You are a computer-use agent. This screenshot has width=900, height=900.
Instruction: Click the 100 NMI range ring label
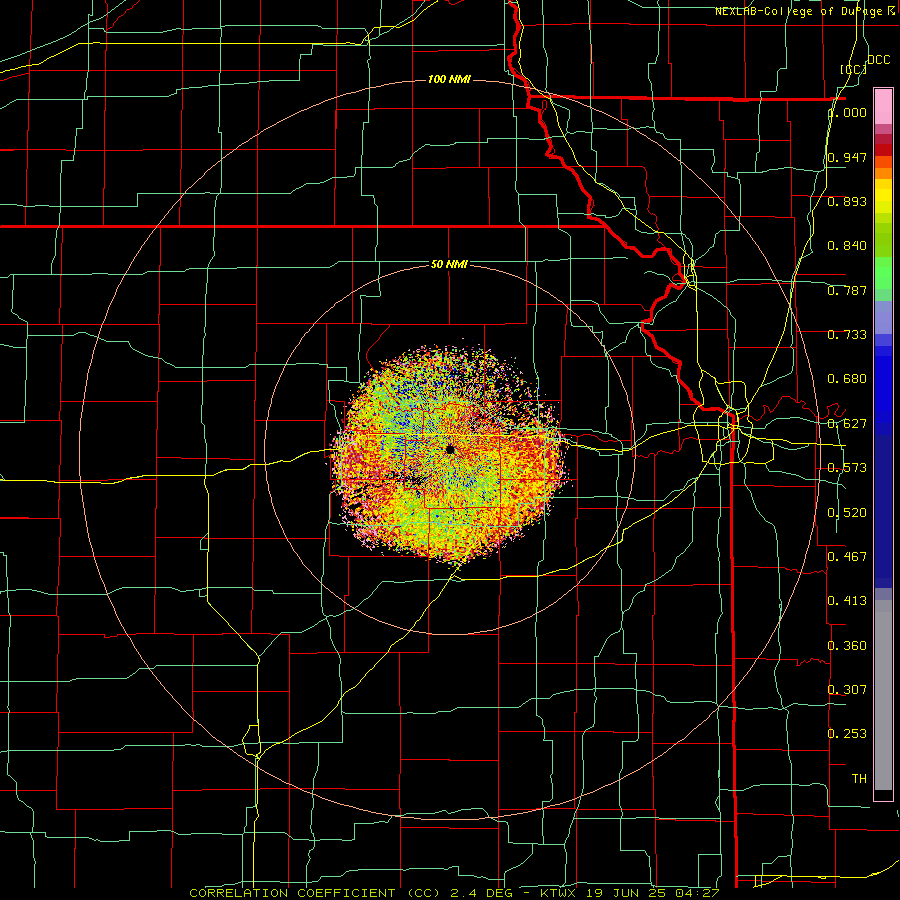coord(449,79)
